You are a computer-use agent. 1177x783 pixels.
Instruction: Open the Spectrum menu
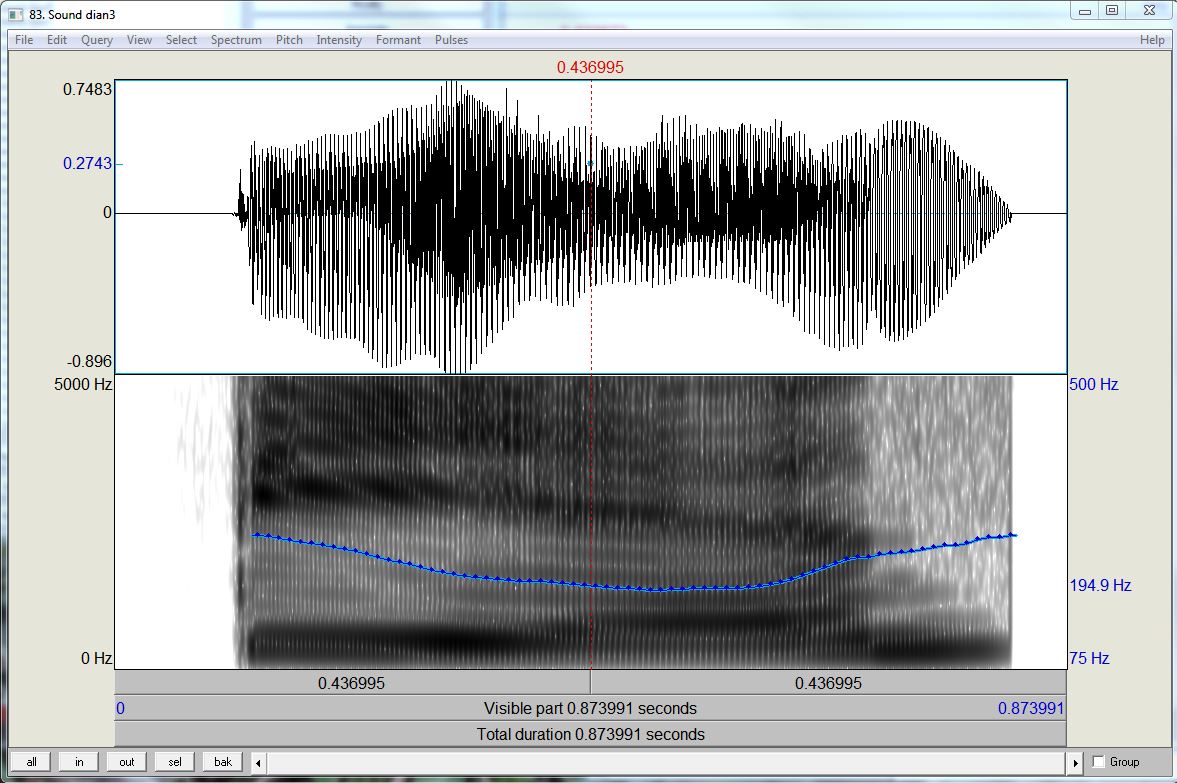click(236, 40)
